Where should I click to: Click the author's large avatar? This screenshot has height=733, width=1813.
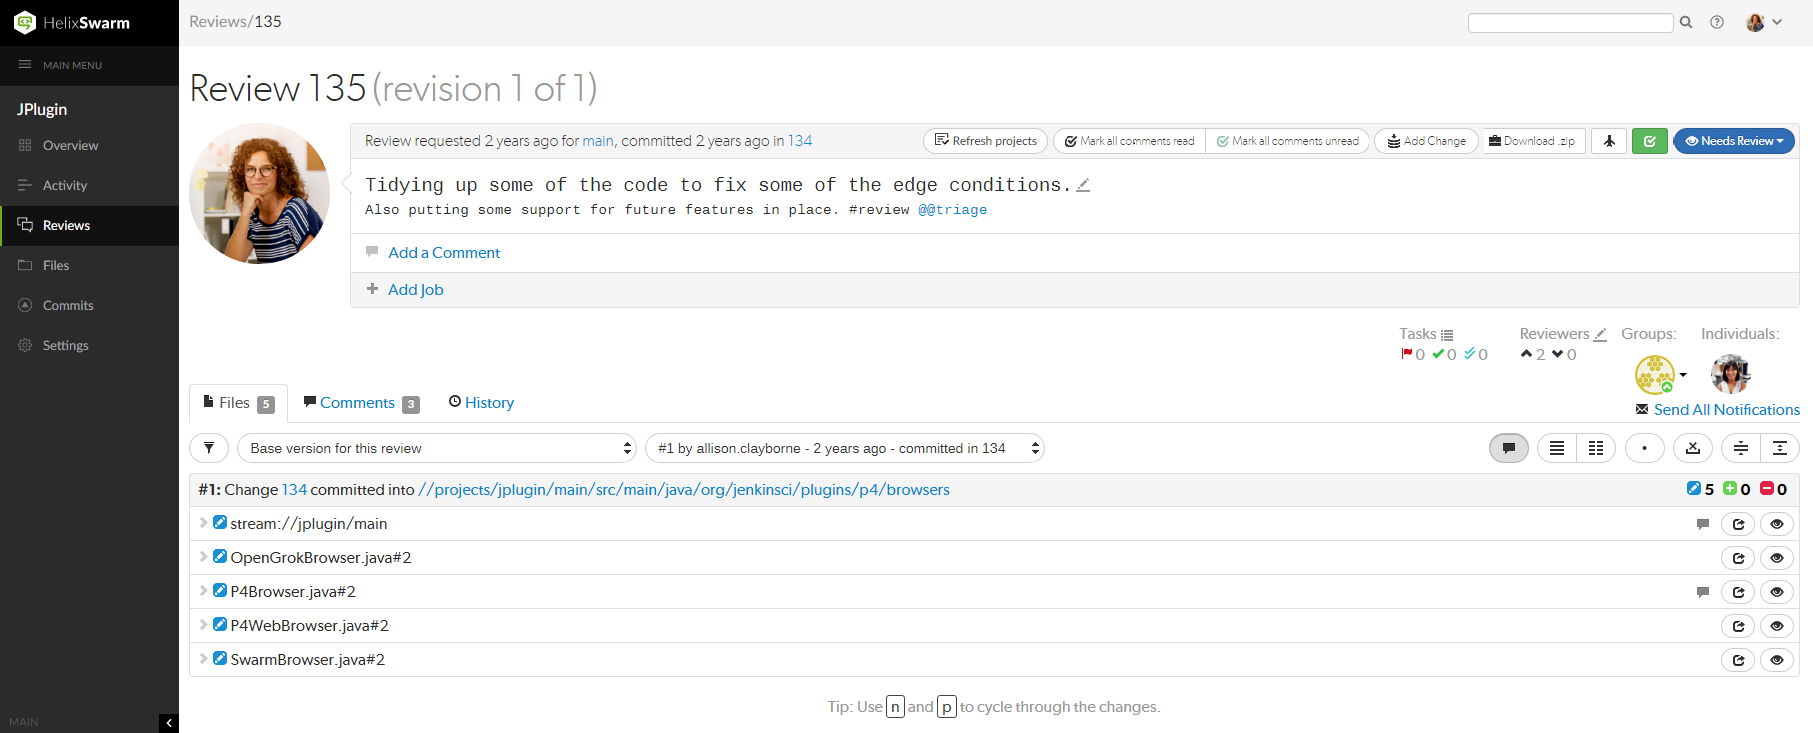tap(259, 193)
